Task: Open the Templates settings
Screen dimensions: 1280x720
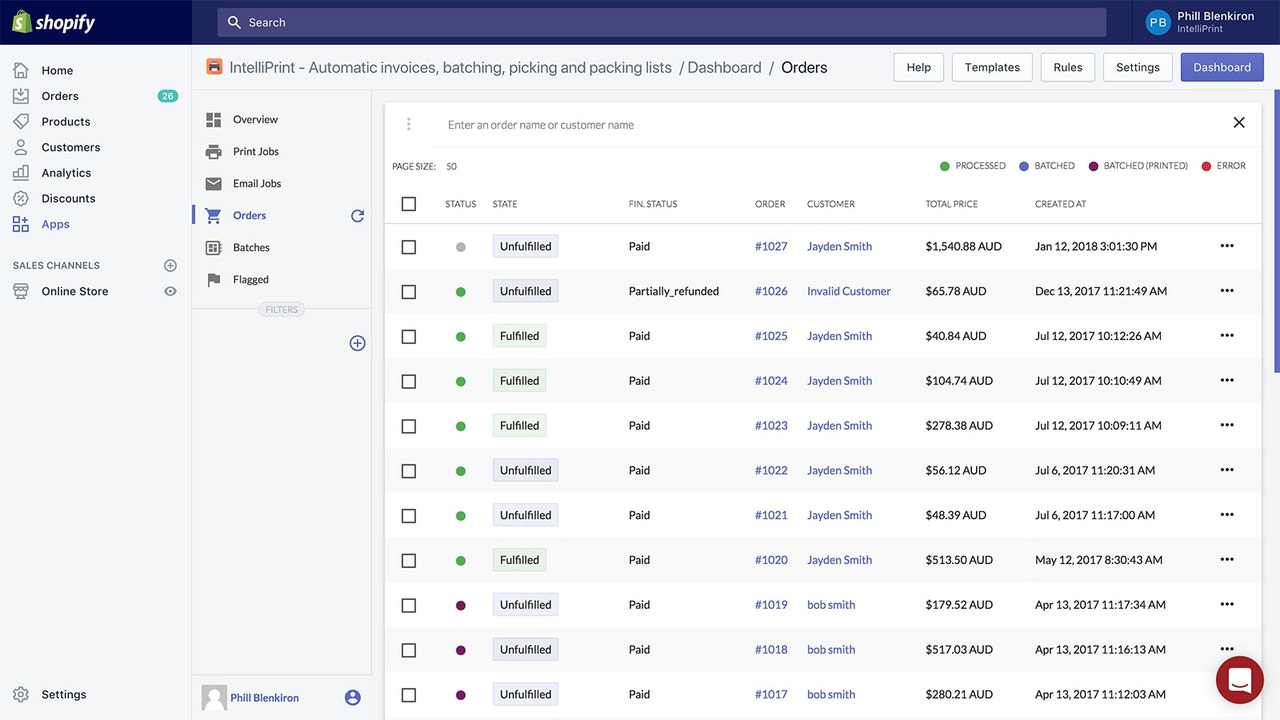Action: coord(991,67)
